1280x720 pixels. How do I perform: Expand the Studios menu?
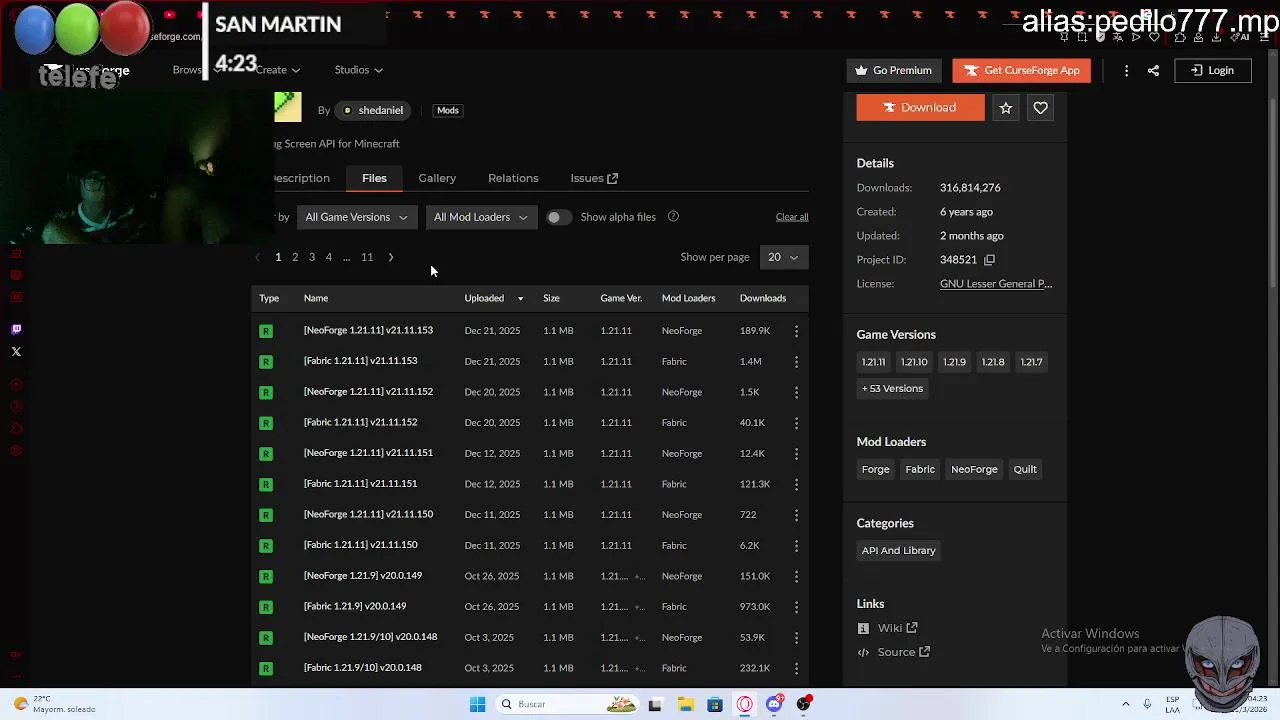pos(358,70)
